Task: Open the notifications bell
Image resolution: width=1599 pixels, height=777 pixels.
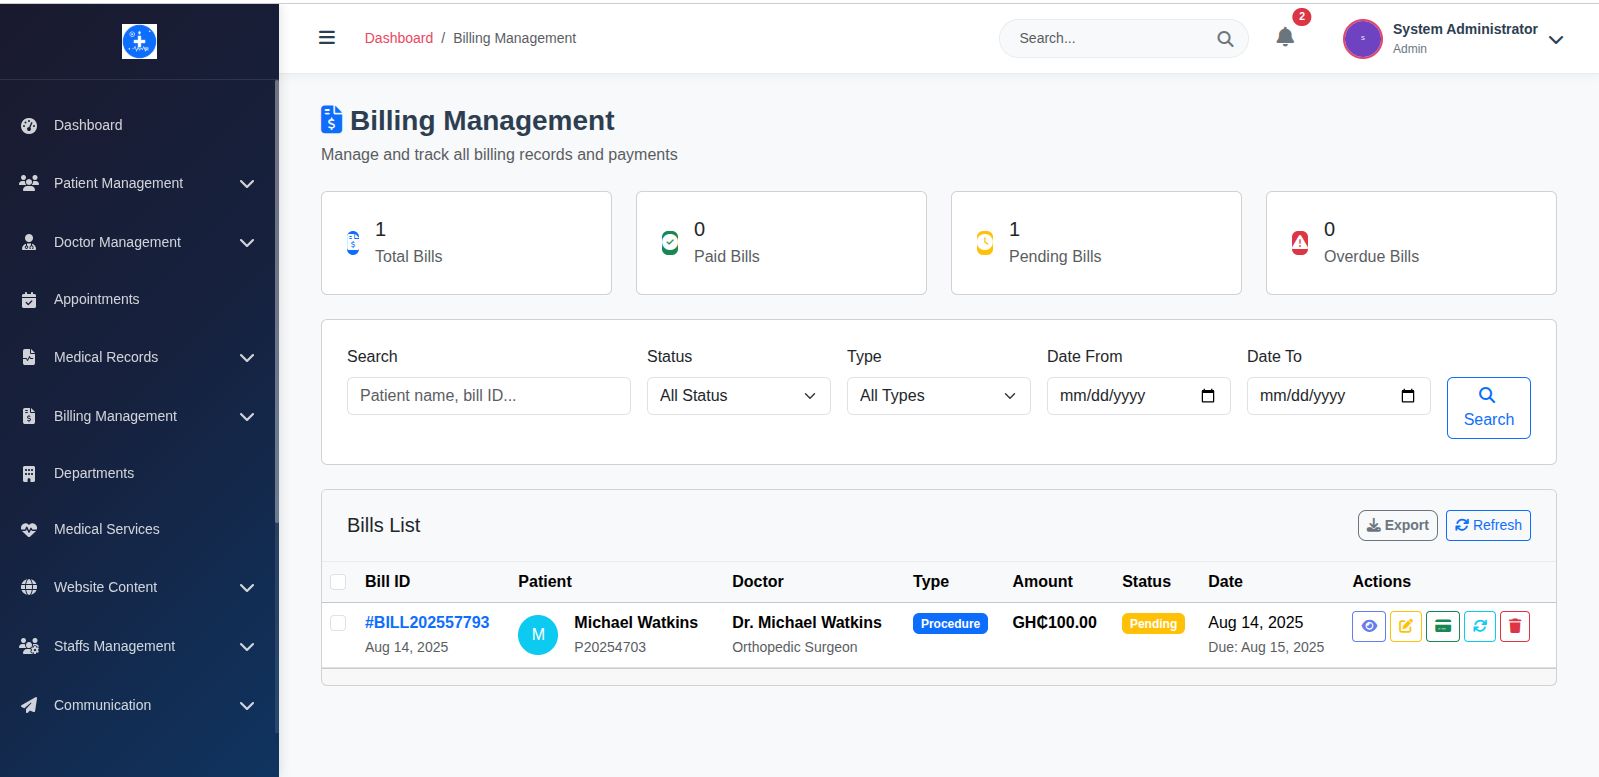Action: (1285, 38)
